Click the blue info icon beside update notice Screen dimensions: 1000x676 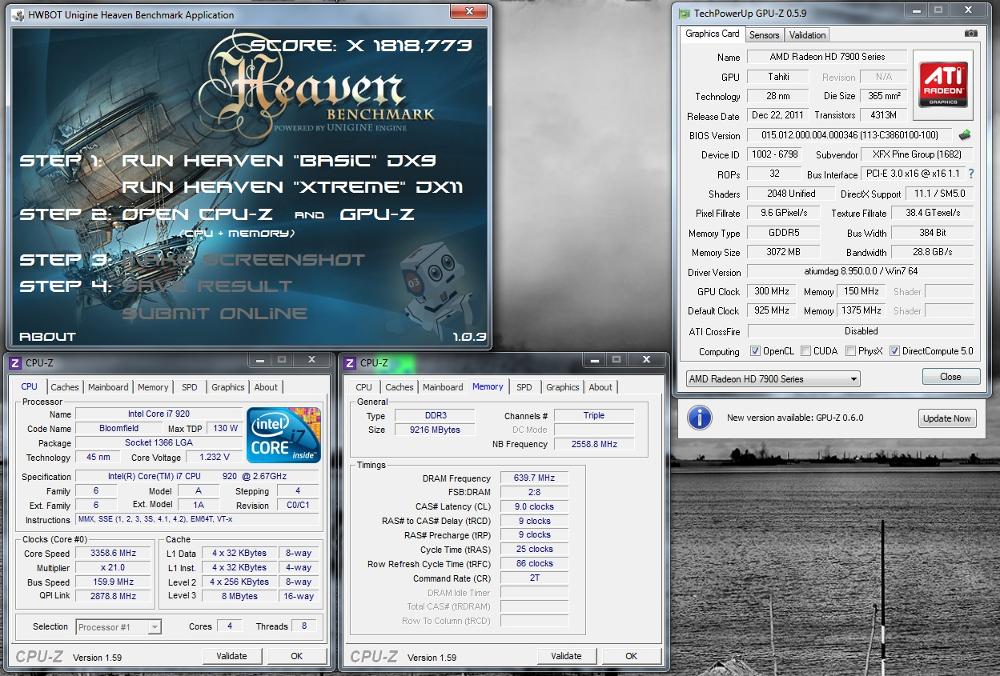tap(700, 418)
